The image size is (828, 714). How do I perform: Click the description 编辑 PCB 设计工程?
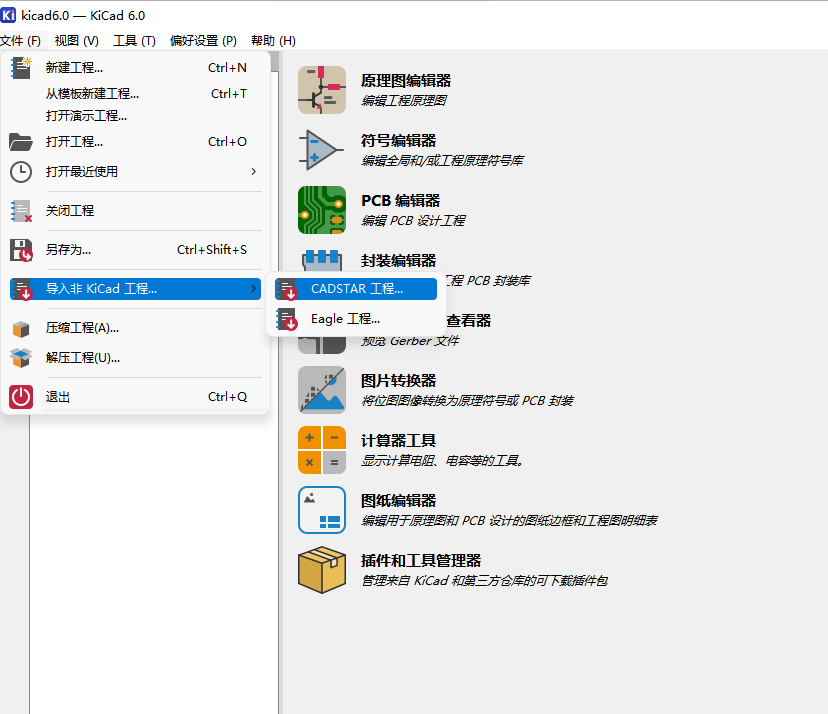click(413, 221)
